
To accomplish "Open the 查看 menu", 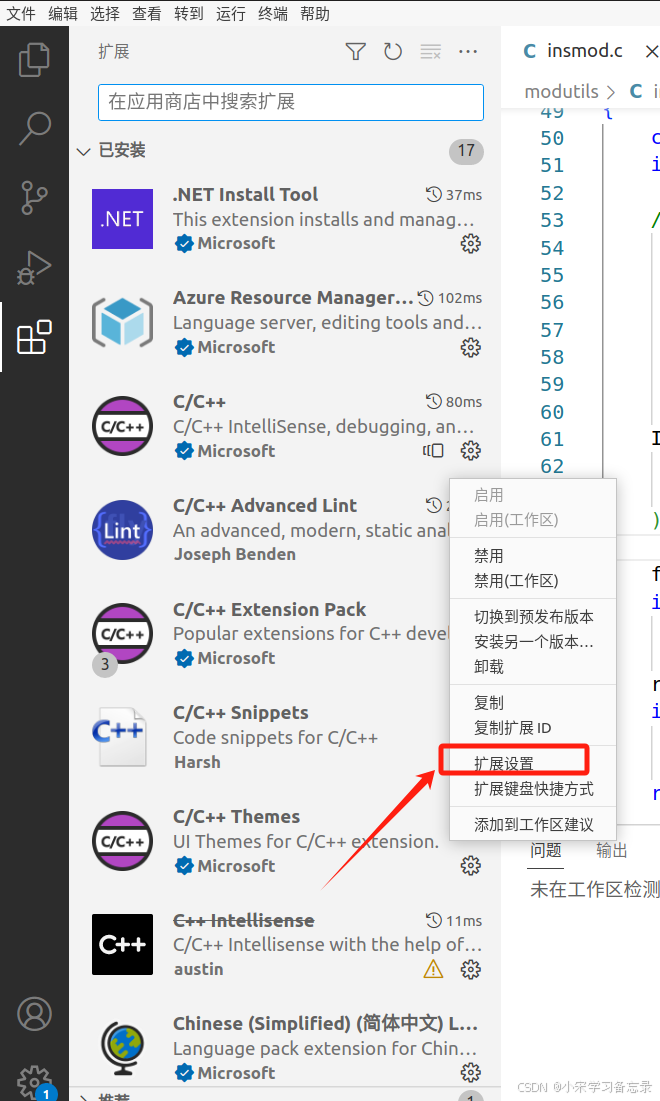I will point(147,13).
